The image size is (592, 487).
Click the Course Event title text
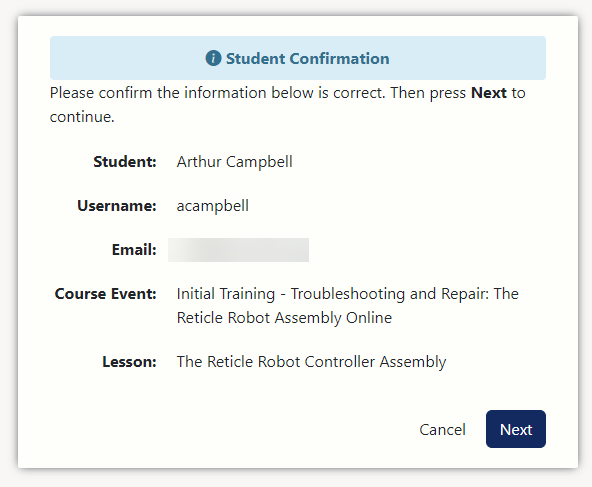[x=347, y=306]
